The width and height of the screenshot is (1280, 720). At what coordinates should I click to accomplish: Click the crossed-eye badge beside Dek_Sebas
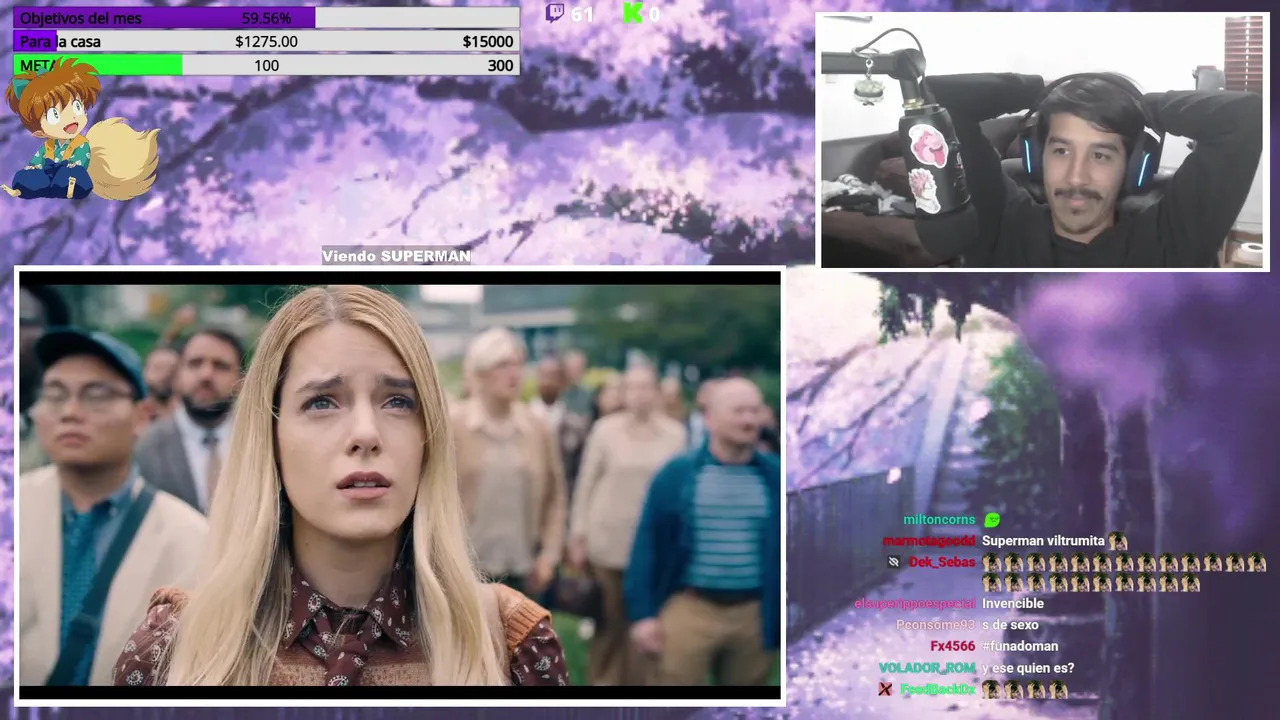point(894,563)
